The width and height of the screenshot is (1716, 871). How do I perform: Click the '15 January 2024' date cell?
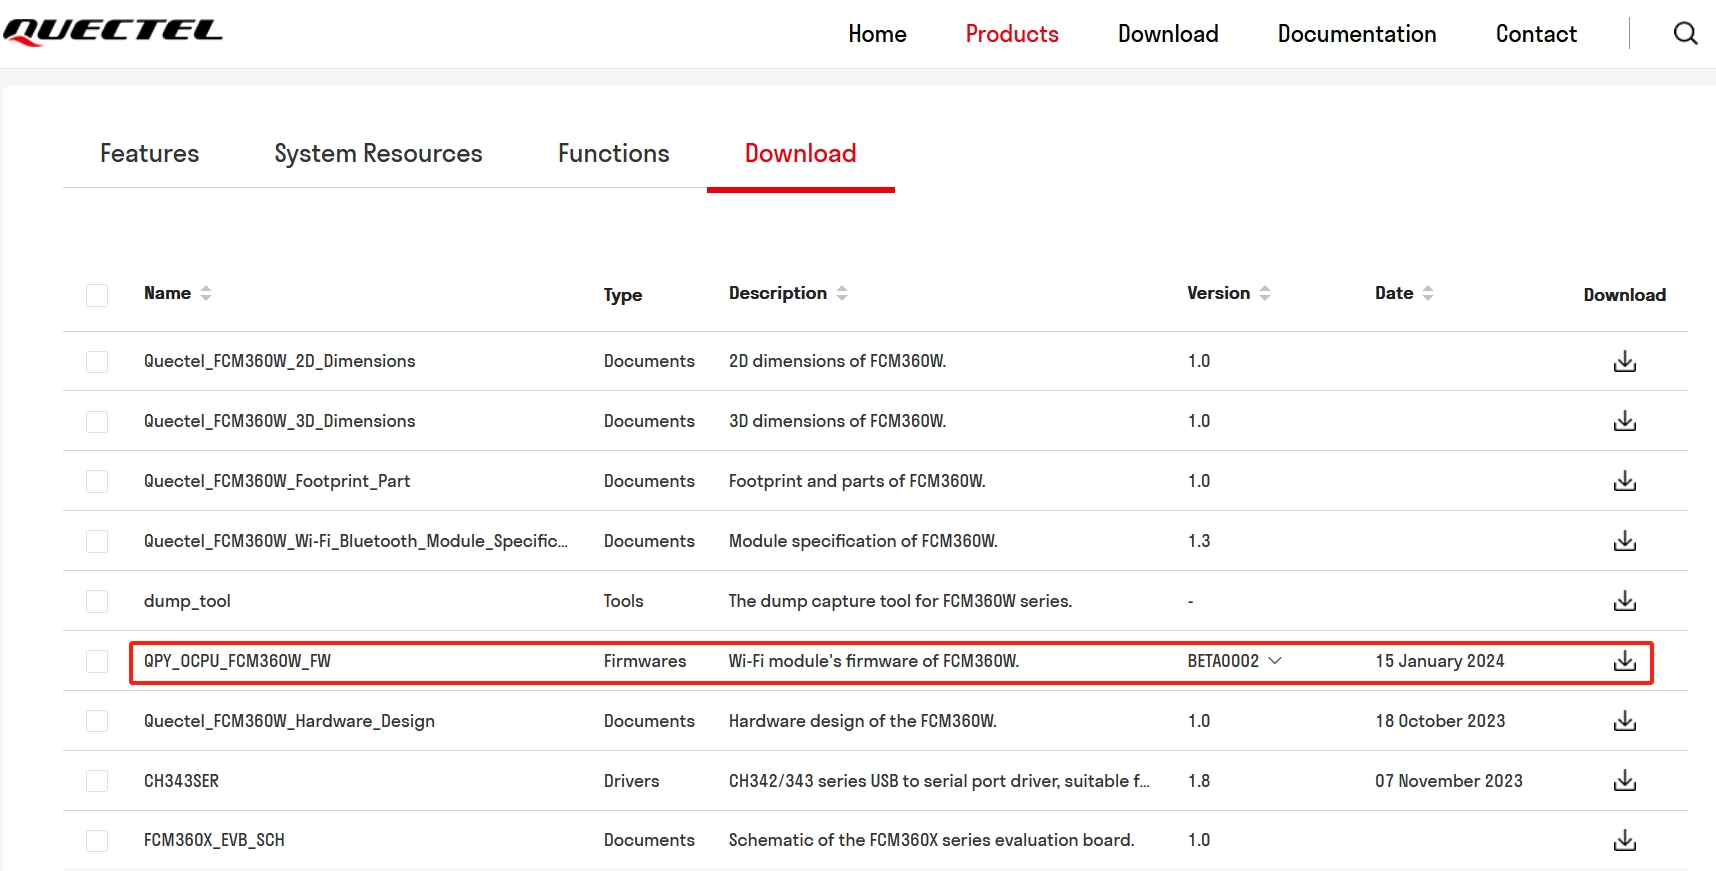point(1440,661)
